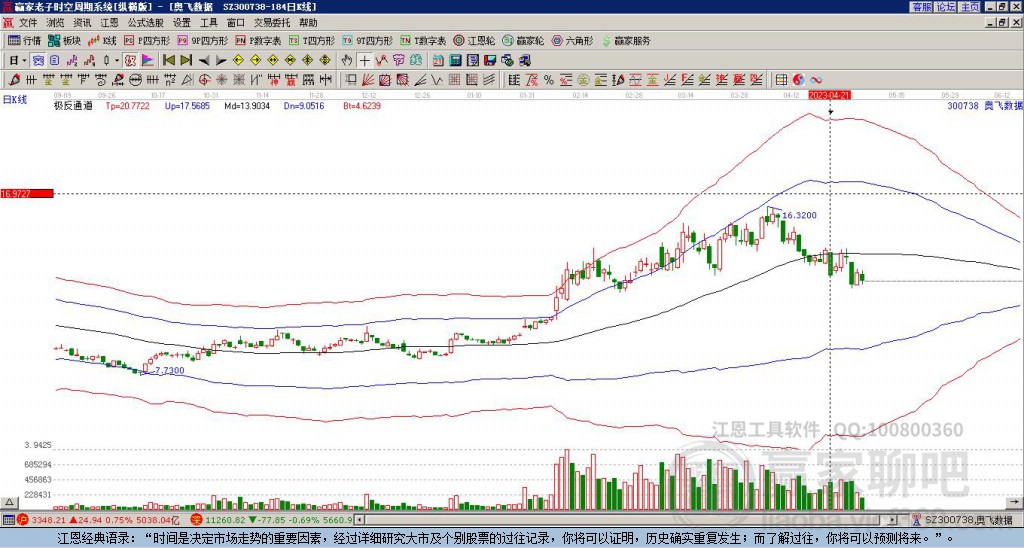
Task: Select the Gann fan lines tool
Action: [x=368, y=80]
